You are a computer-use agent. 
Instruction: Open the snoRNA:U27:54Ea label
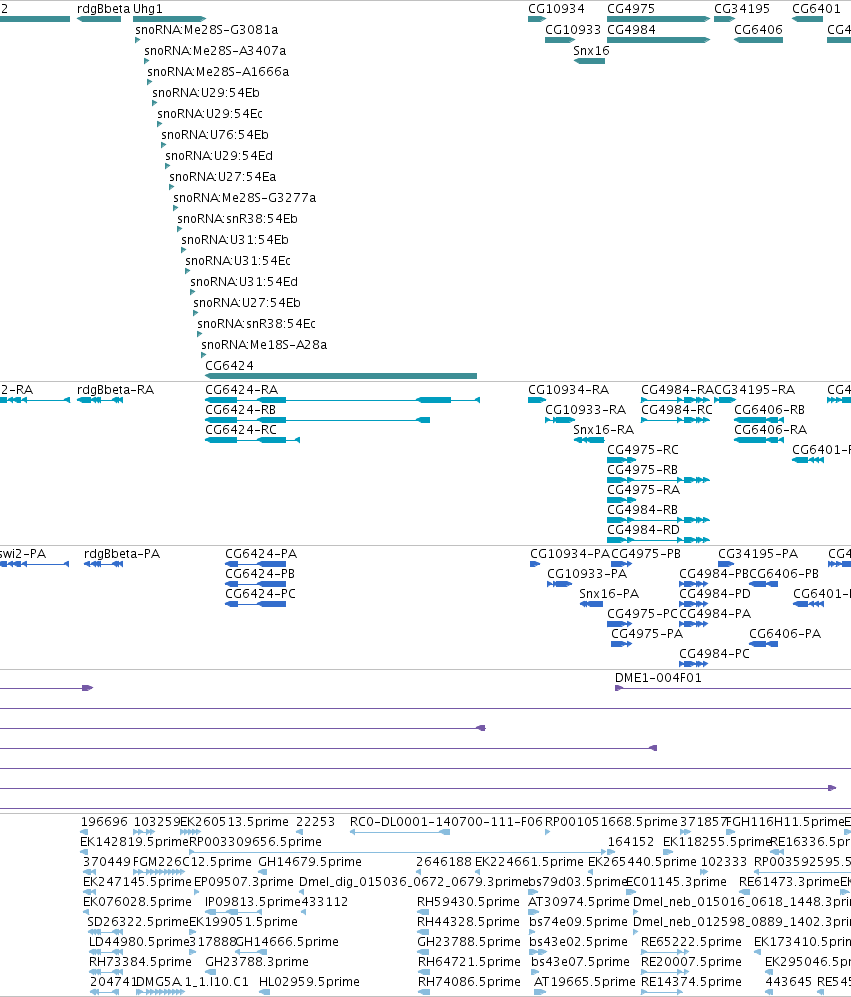click(223, 177)
